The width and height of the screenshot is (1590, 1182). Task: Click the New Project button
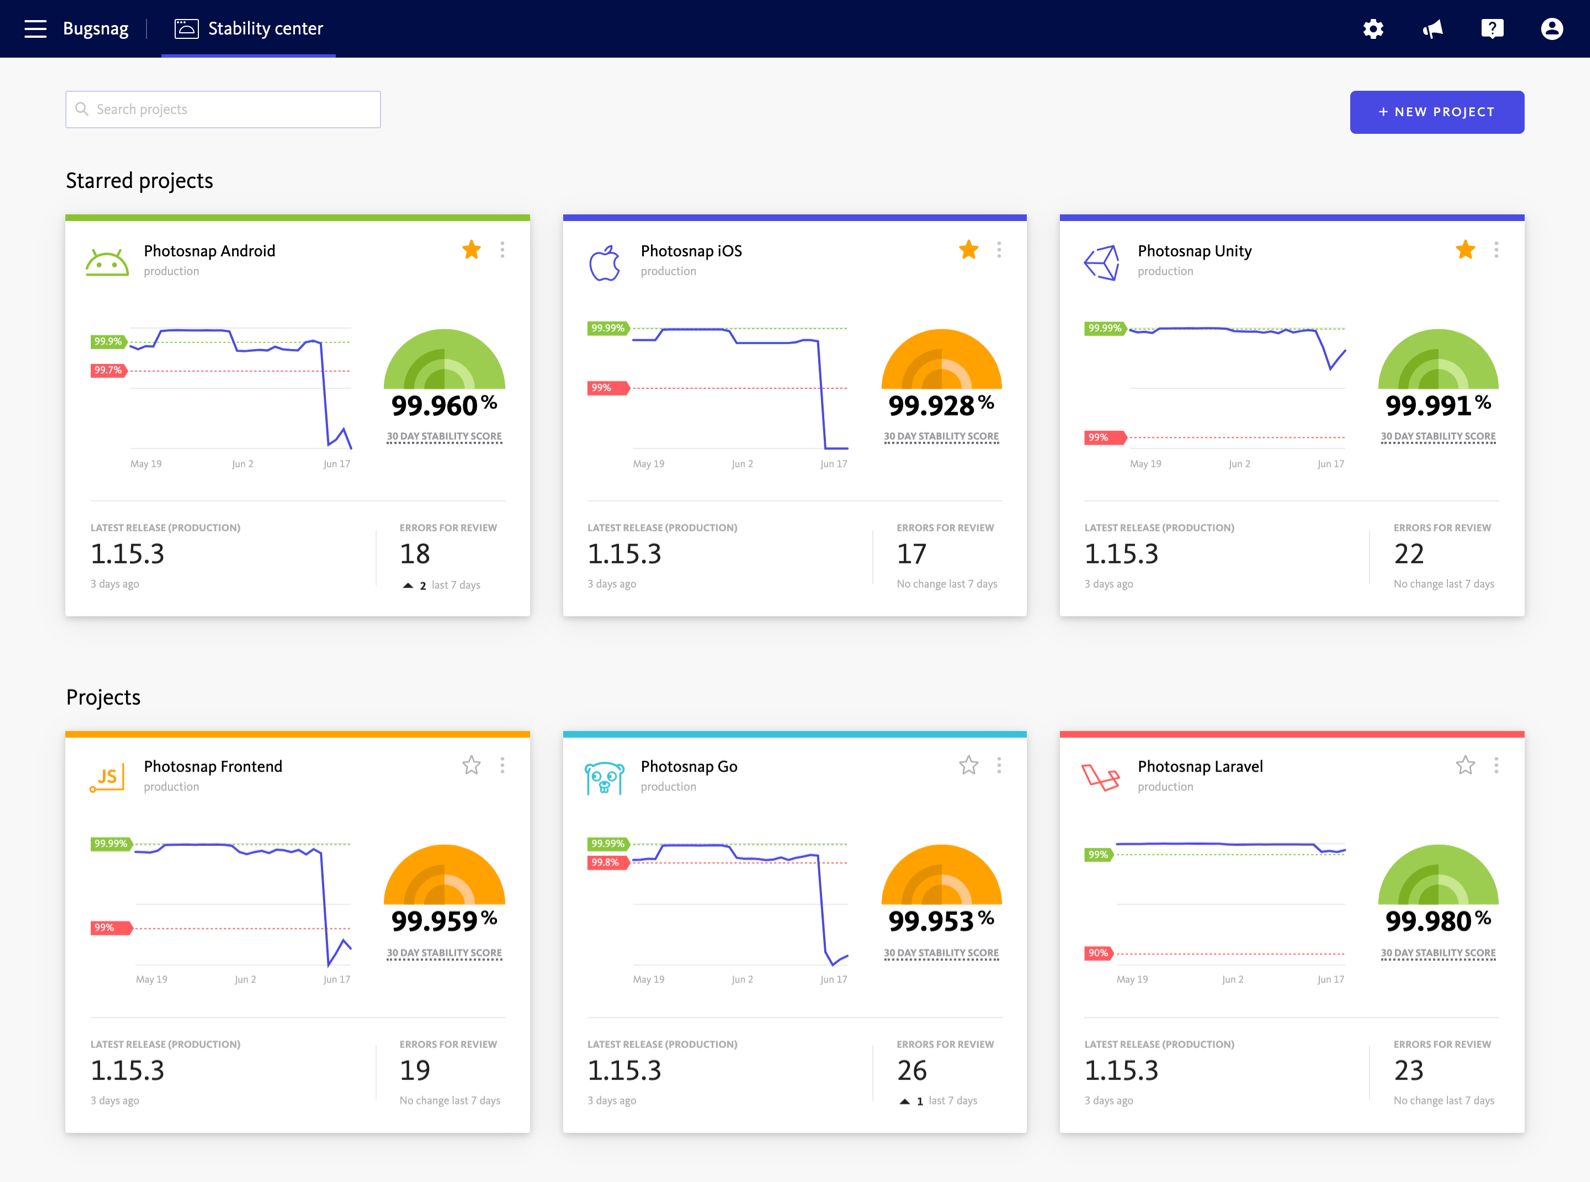click(1436, 112)
